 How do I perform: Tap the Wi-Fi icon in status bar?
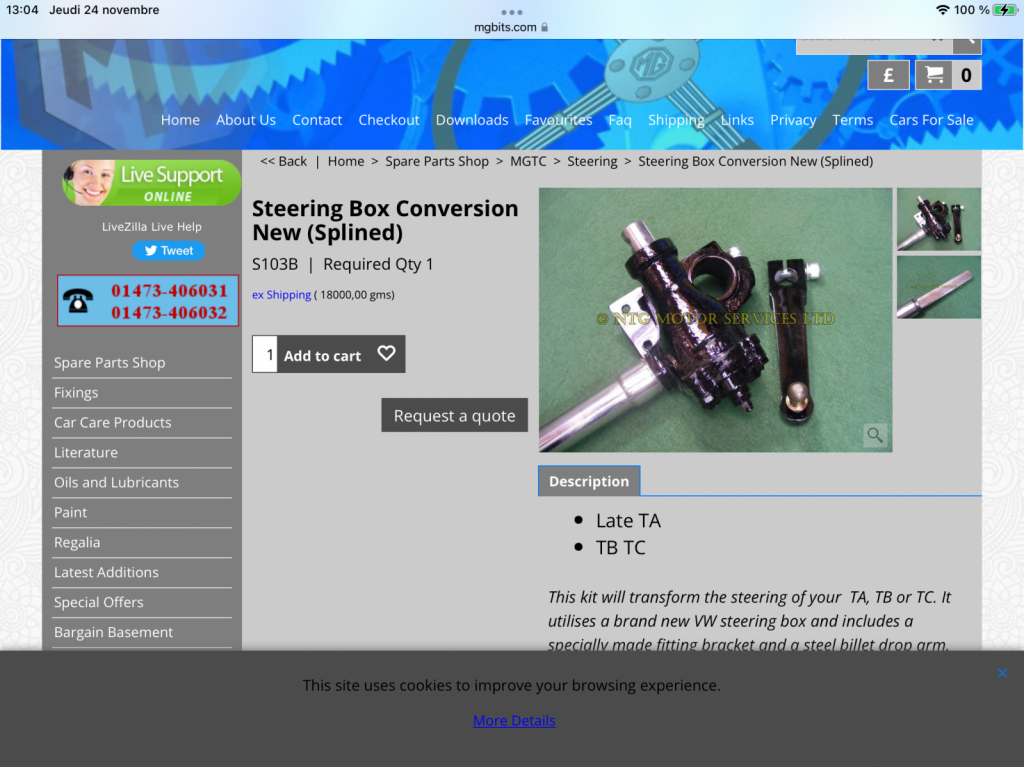pyautogui.click(x=942, y=10)
